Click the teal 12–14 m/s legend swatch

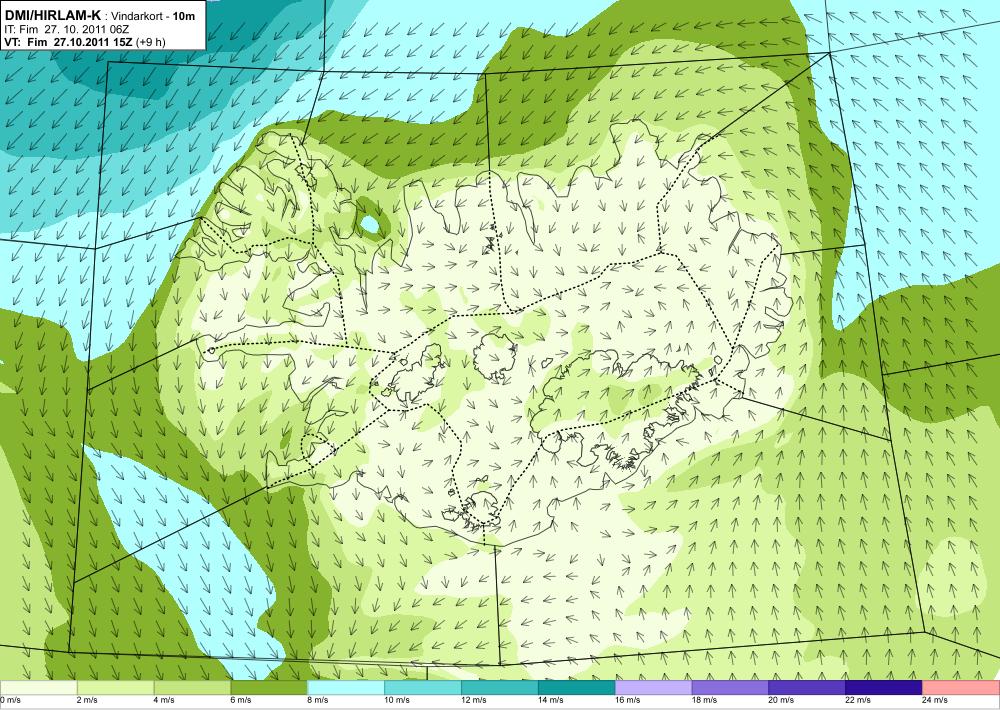(x=500, y=688)
